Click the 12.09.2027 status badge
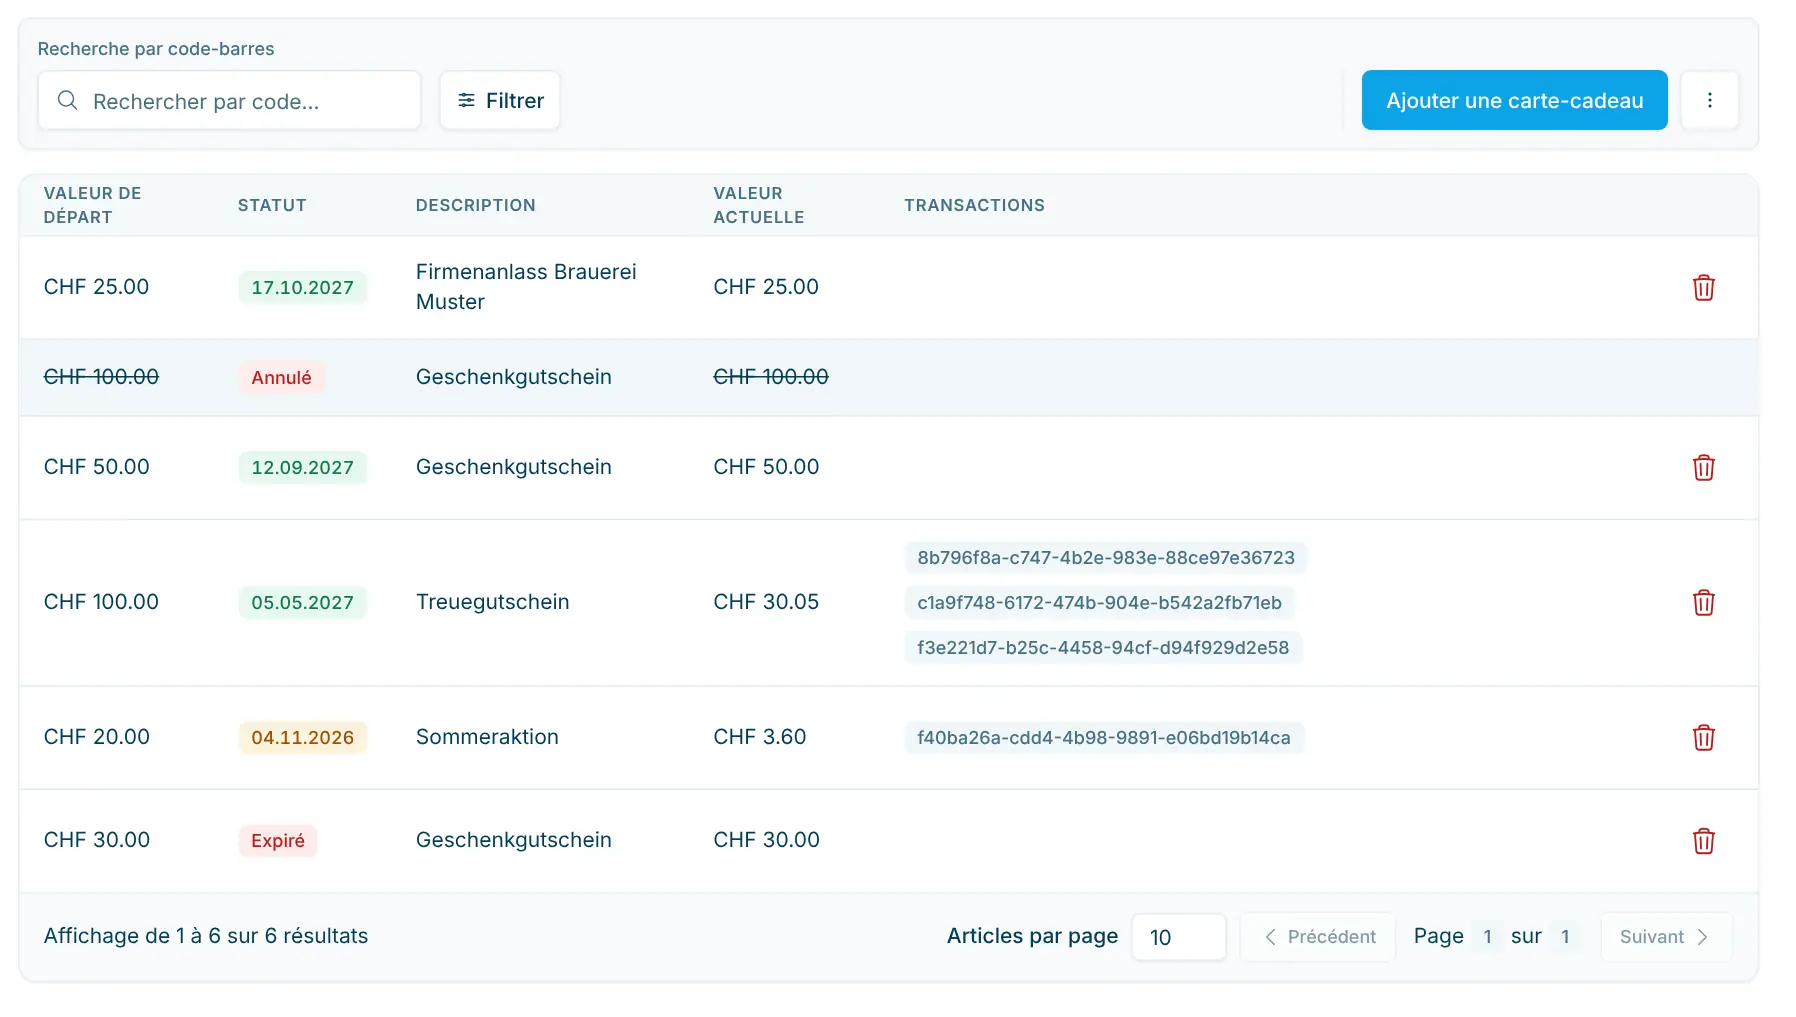This screenshot has width=1796, height=1017. [x=302, y=468]
